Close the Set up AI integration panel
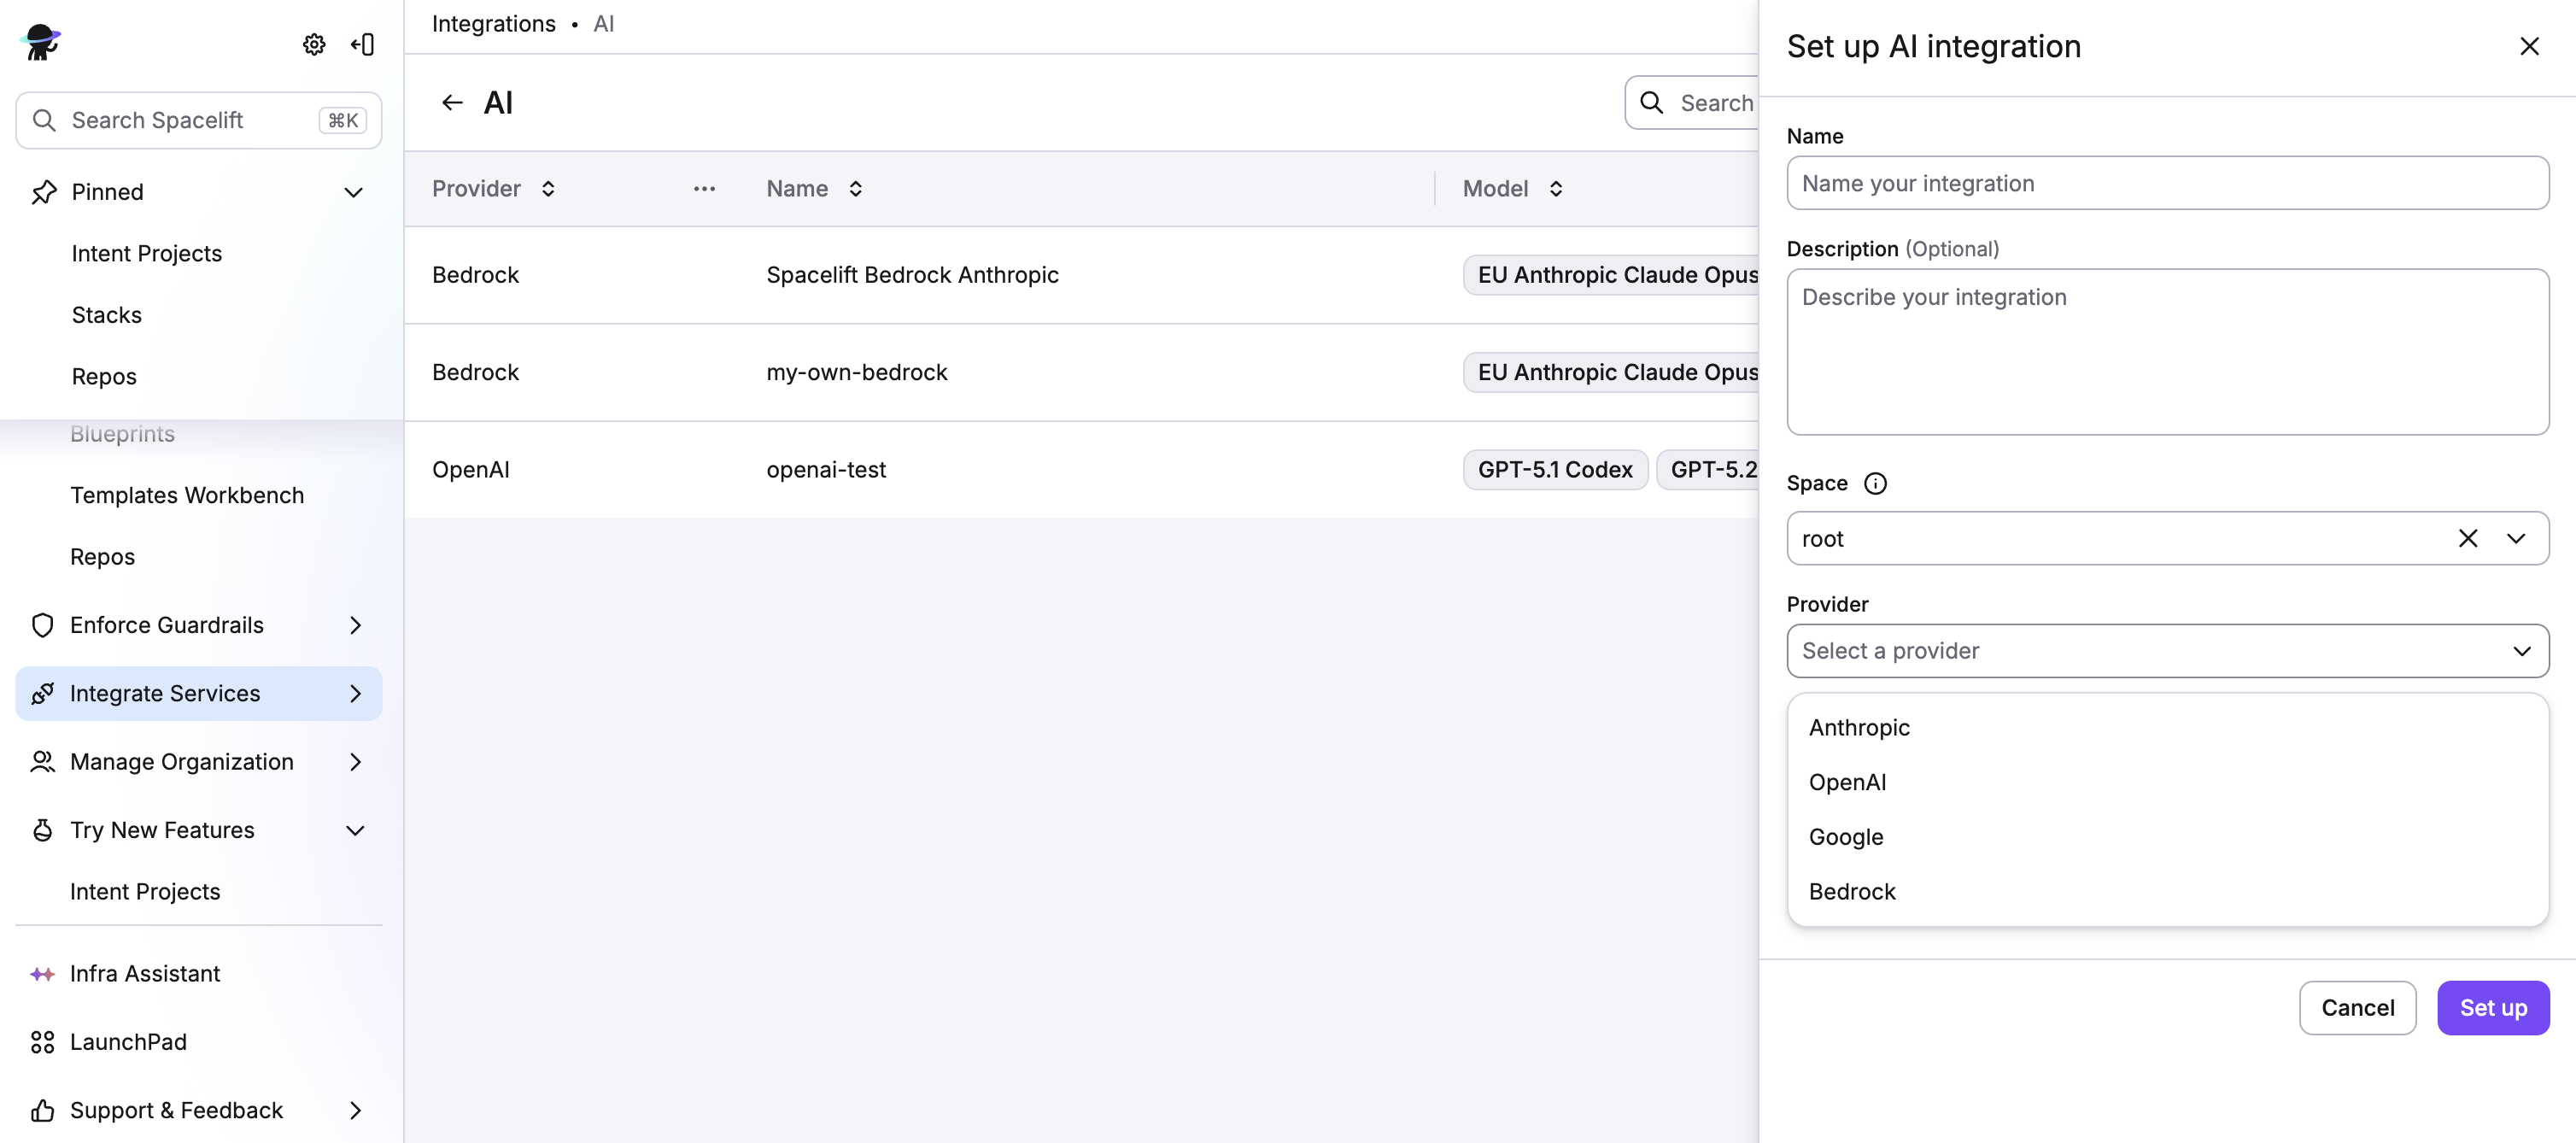 click(2529, 46)
